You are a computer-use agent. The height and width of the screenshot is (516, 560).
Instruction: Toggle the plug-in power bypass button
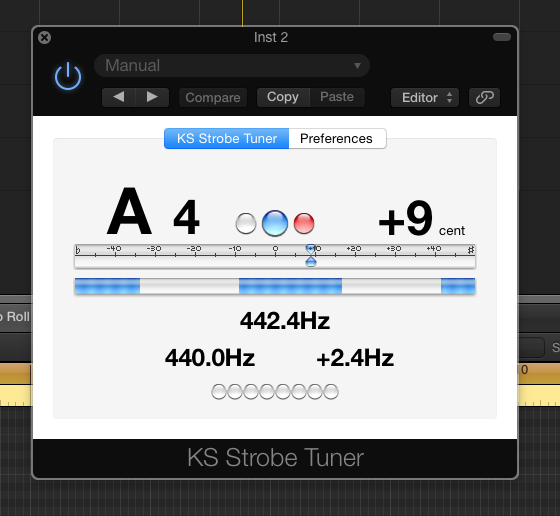tap(68, 76)
